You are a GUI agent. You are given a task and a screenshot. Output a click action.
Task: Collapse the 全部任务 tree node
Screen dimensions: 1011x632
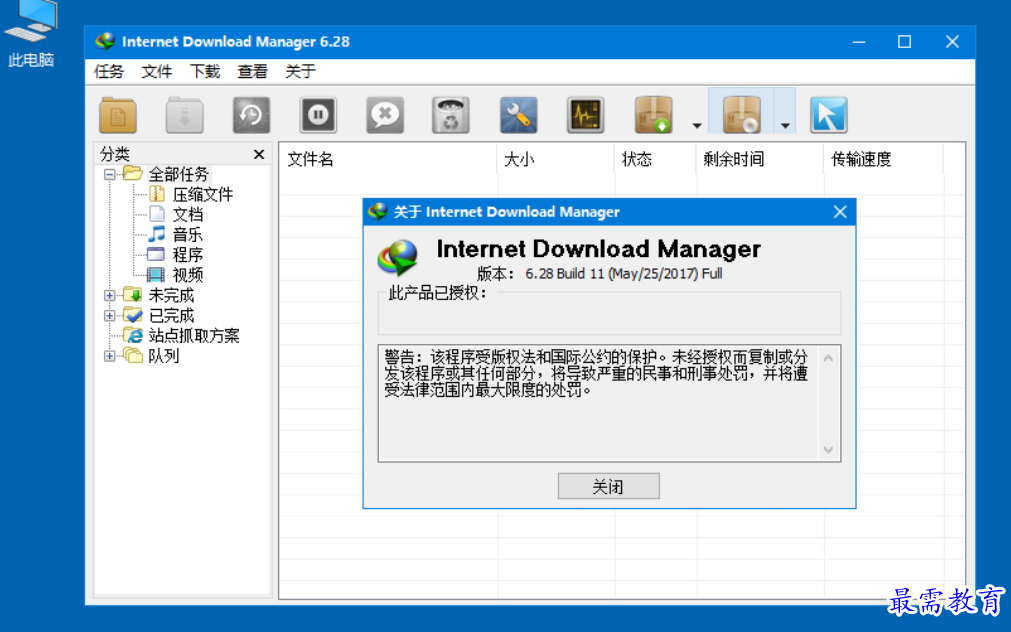click(x=110, y=174)
